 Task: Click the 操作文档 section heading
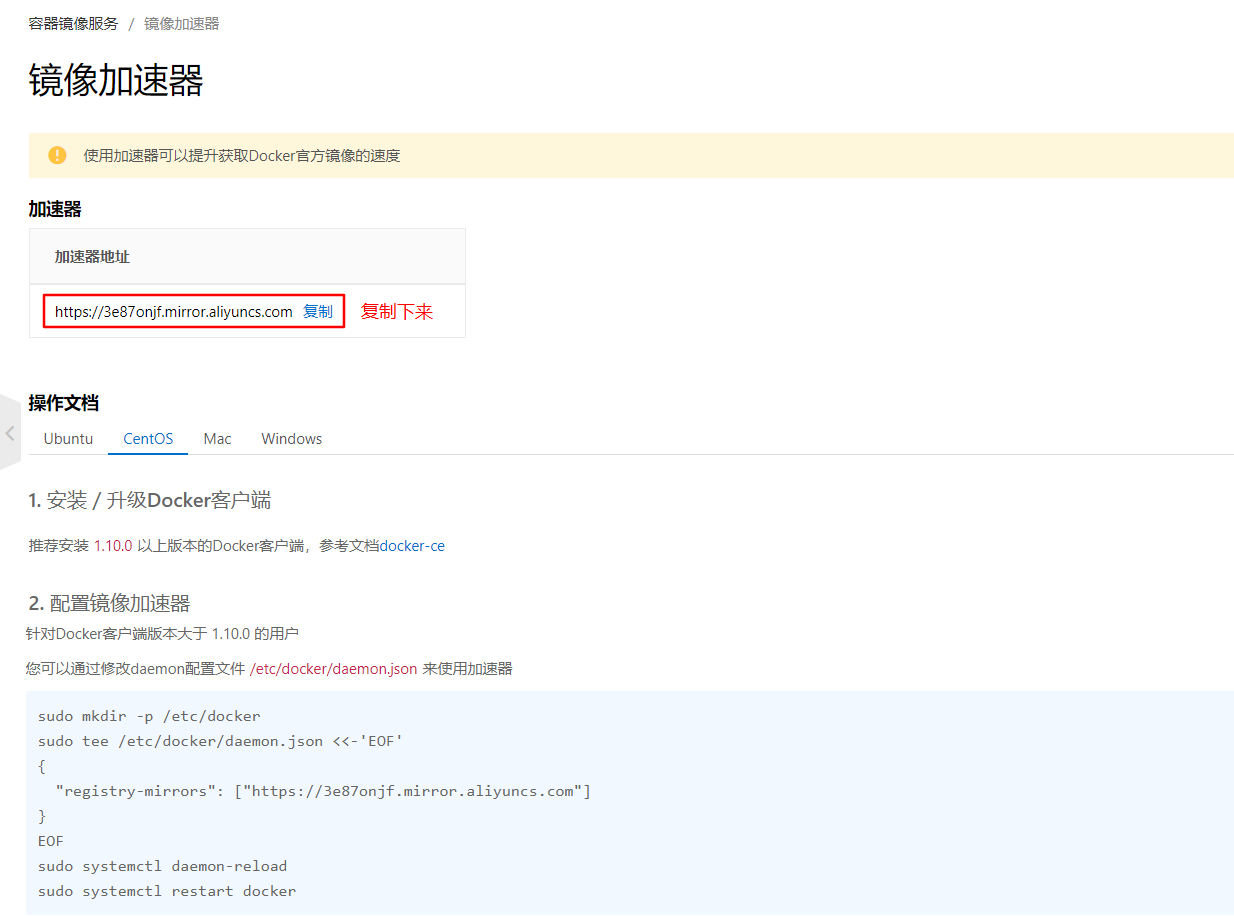63,403
